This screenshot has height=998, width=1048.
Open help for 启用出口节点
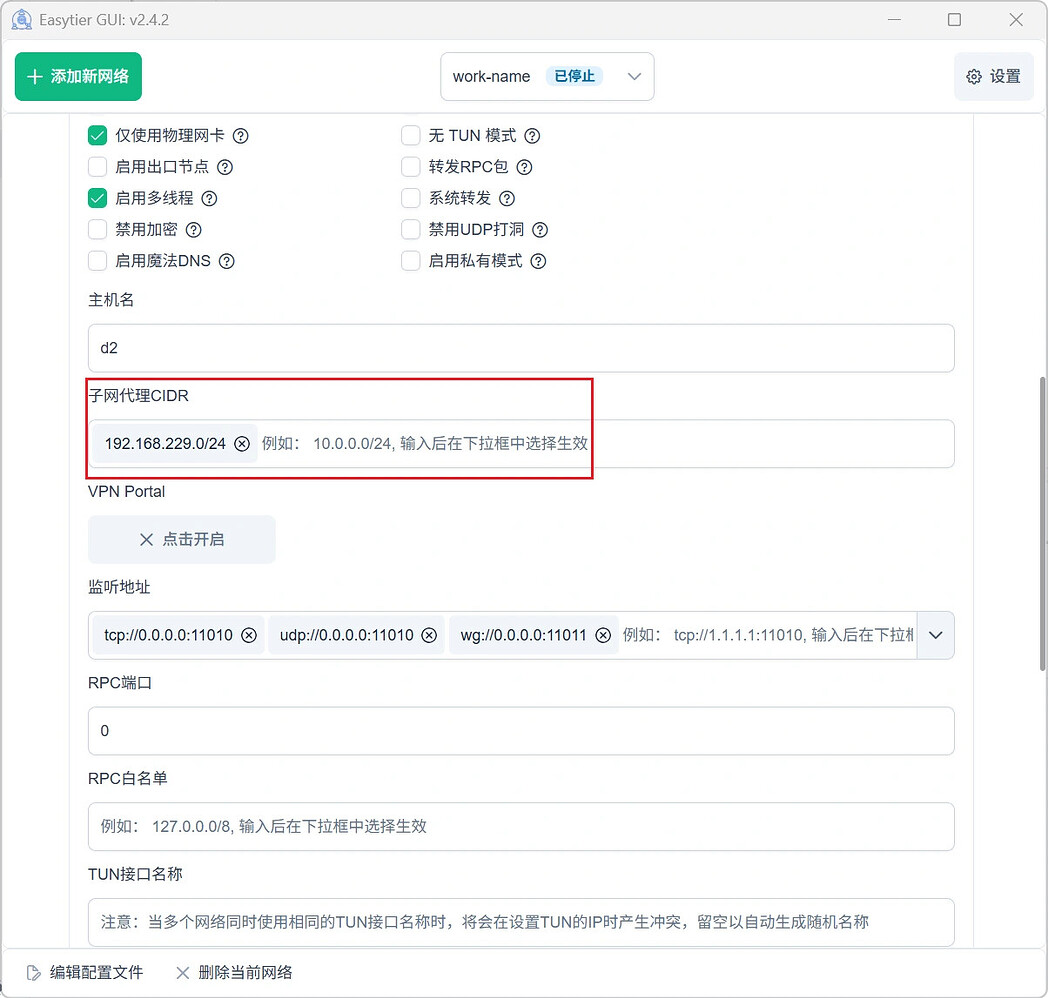225,167
